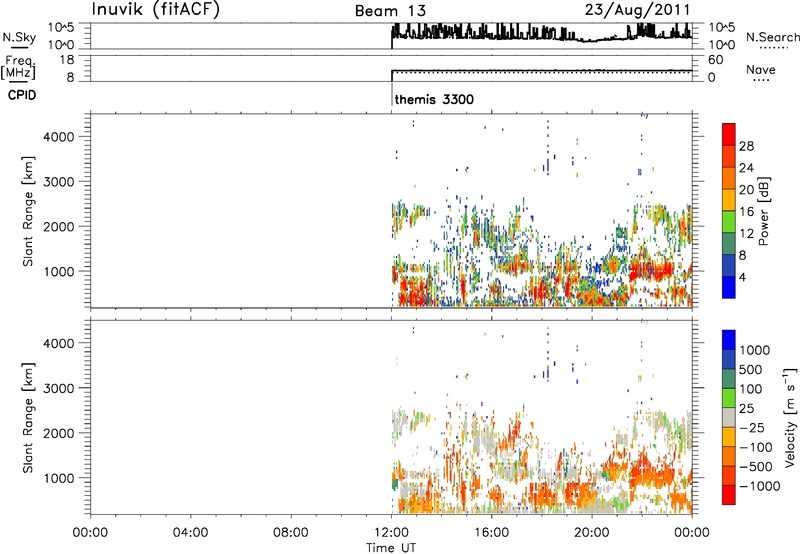Click the 12:00 time tick label
Viewport: 800px width, 554px height.
391,533
